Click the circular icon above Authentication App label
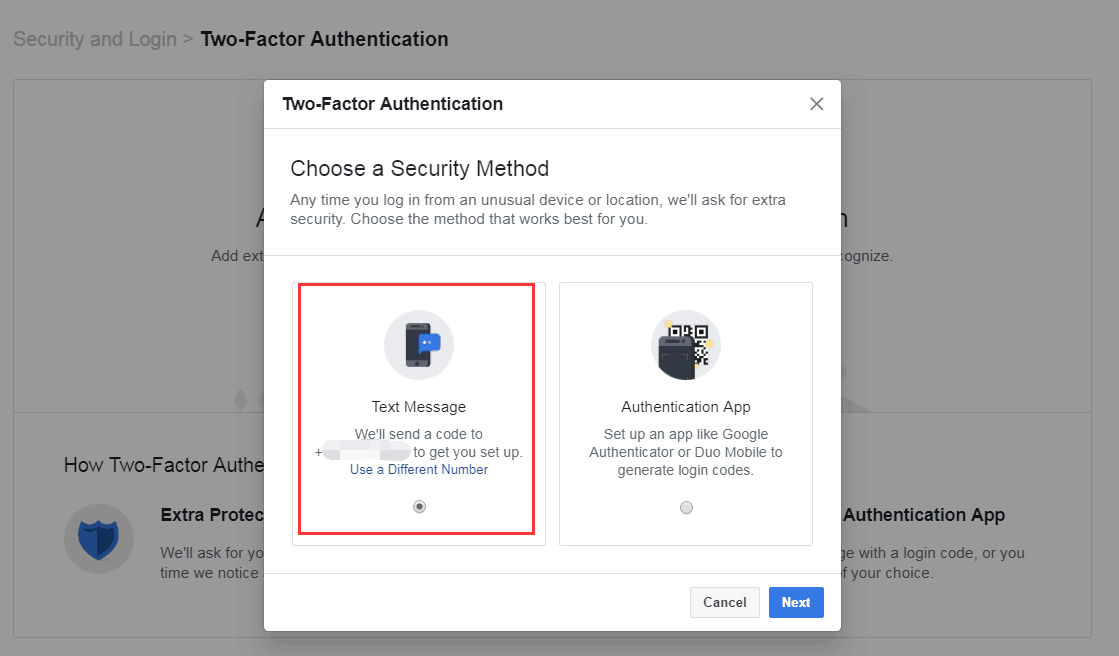The height and width of the screenshot is (656, 1119). 685,344
